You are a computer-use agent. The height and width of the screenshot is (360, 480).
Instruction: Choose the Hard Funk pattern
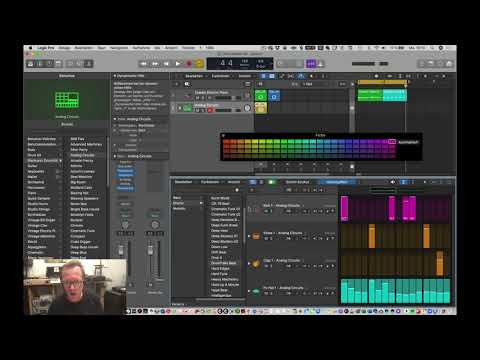click(x=219, y=274)
